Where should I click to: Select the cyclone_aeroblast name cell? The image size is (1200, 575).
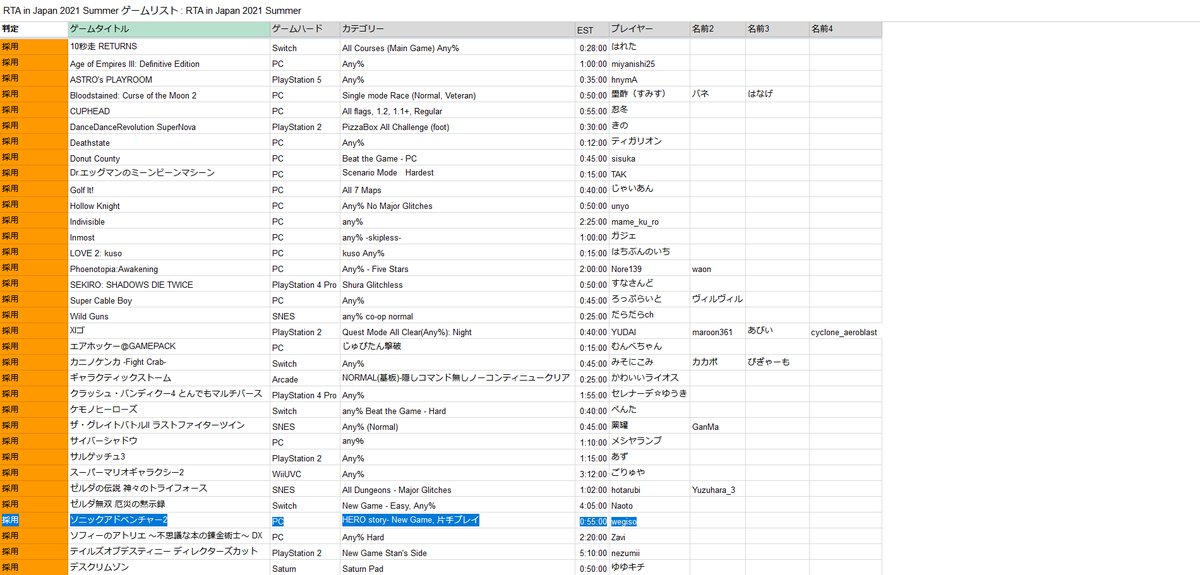(x=845, y=332)
